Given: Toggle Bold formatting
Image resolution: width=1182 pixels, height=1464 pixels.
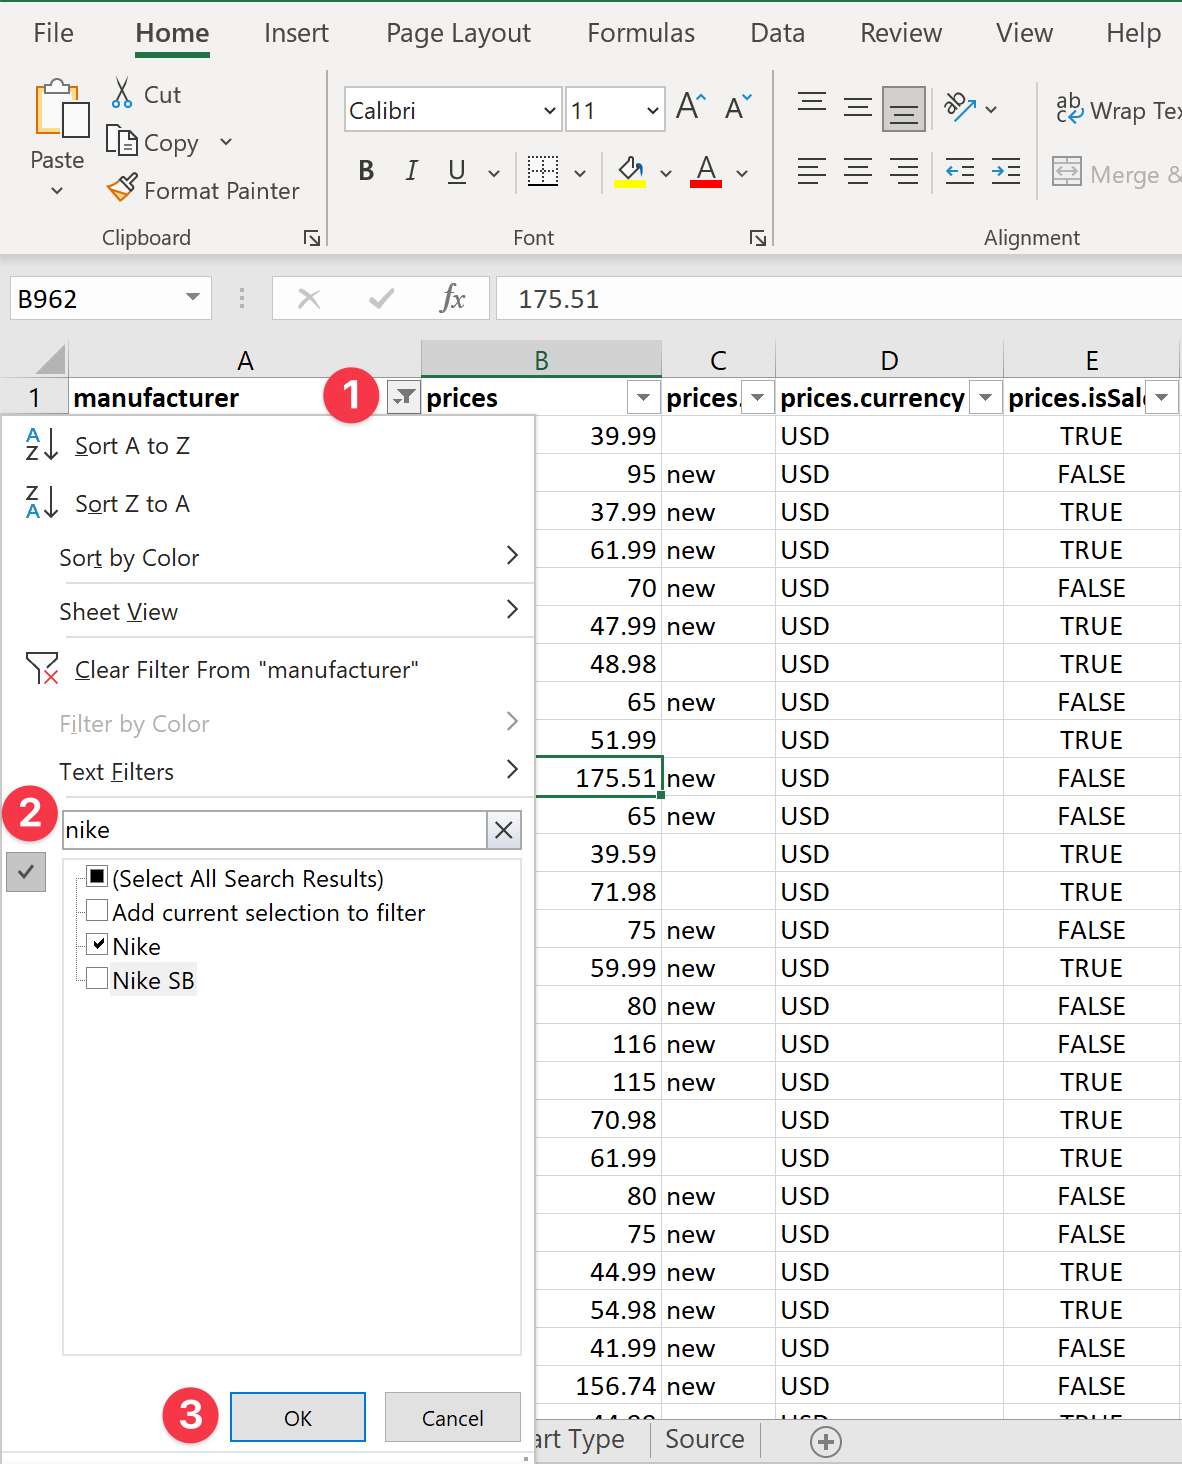Looking at the screenshot, I should coord(366,172).
